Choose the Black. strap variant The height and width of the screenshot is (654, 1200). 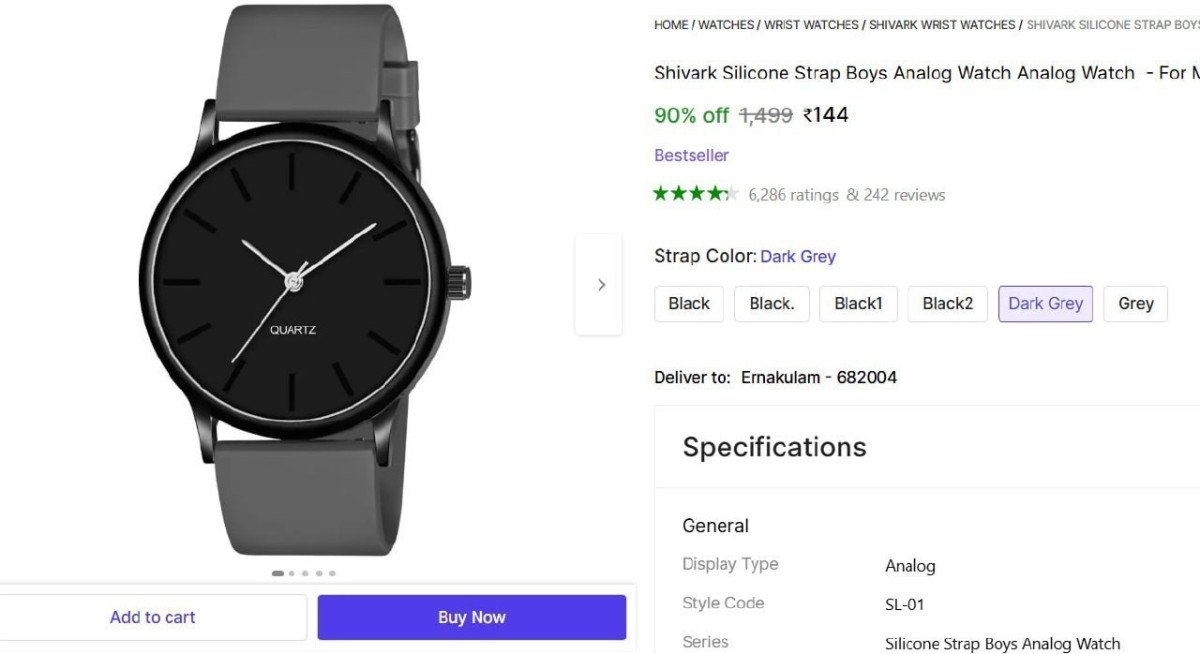(771, 304)
